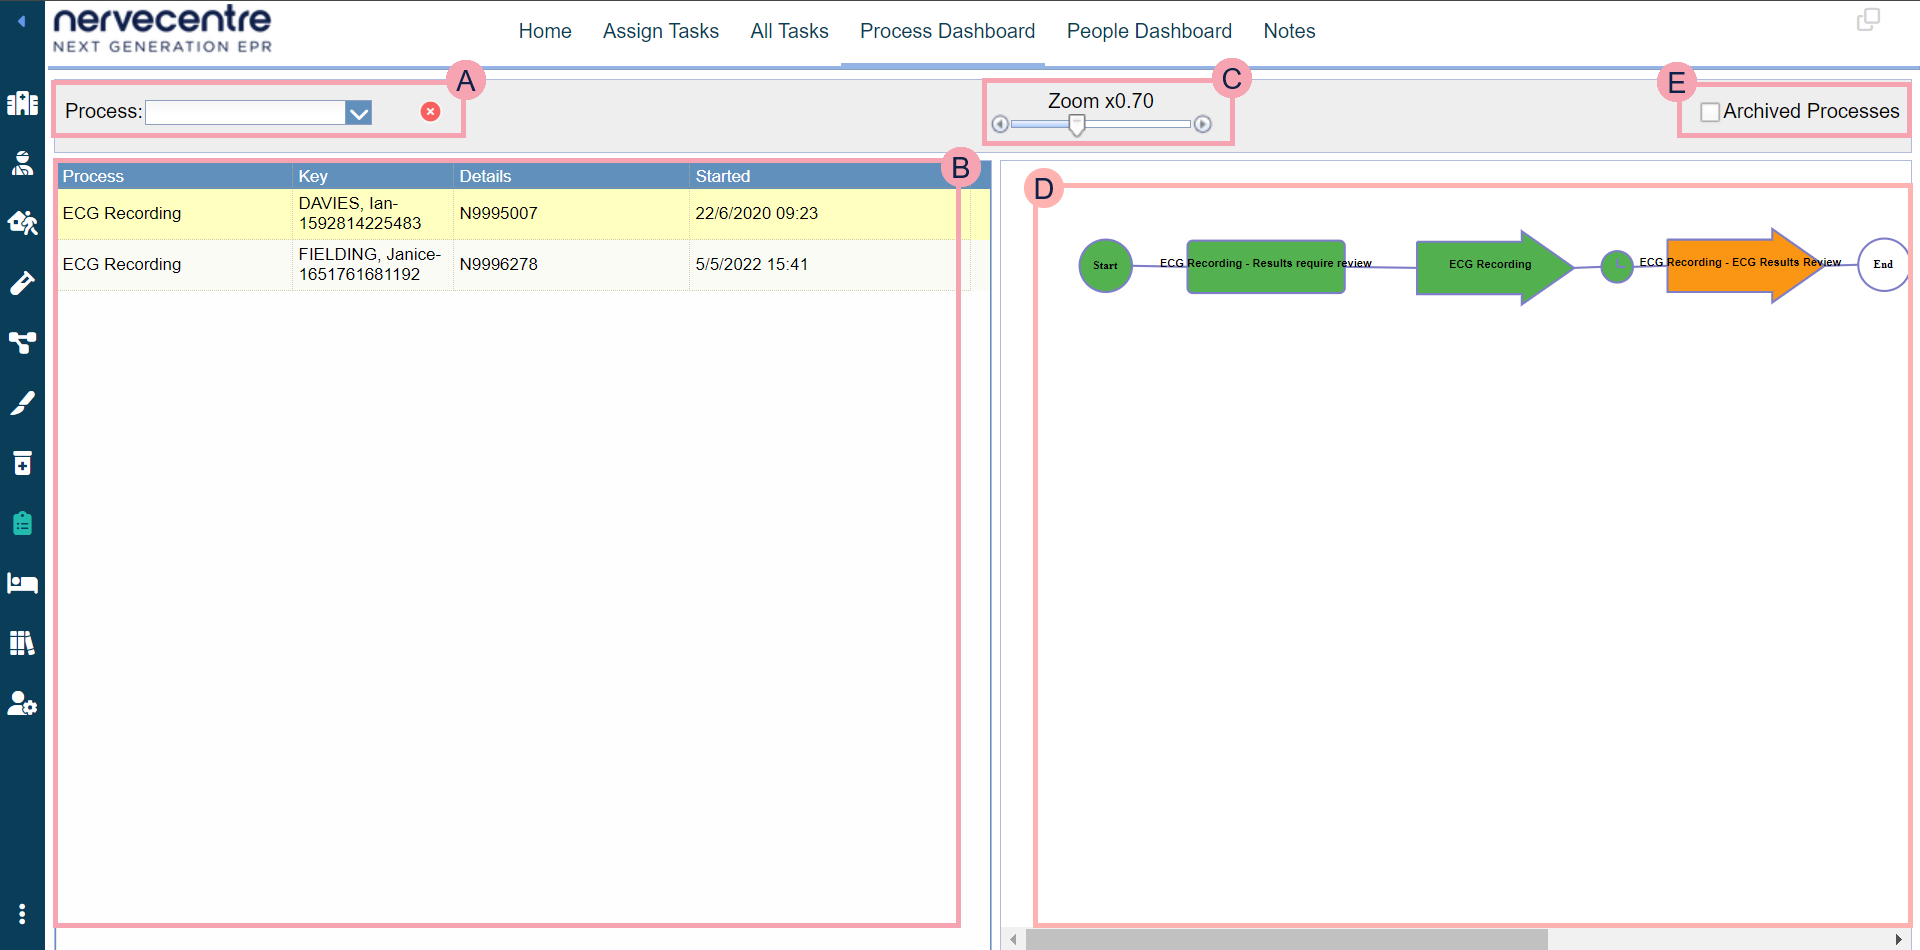Clear the Process filter with red X
The image size is (1920, 950).
pyautogui.click(x=430, y=111)
